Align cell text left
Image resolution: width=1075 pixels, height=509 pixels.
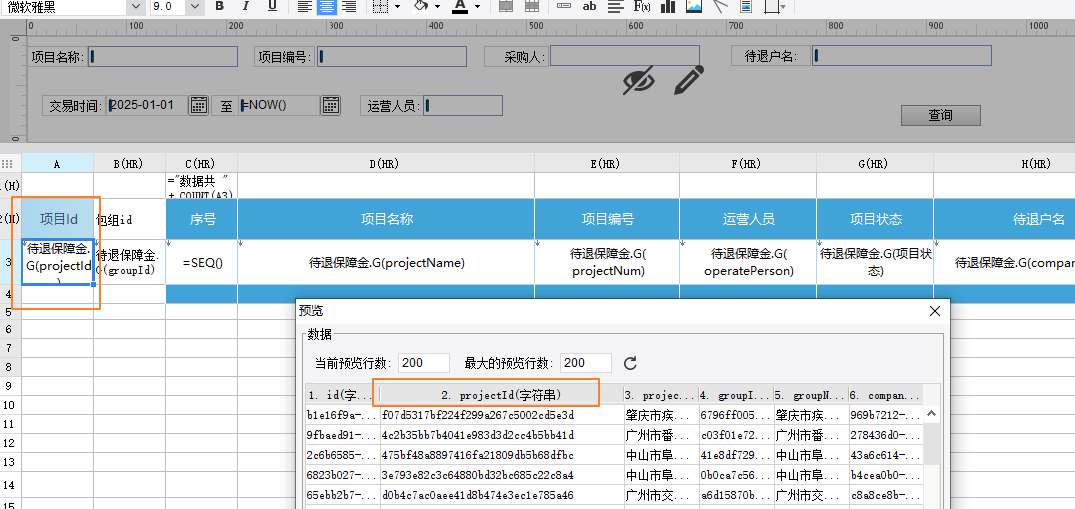[x=305, y=6]
